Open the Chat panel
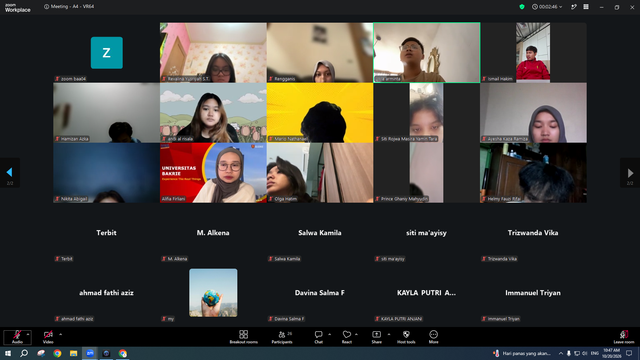 [318, 337]
